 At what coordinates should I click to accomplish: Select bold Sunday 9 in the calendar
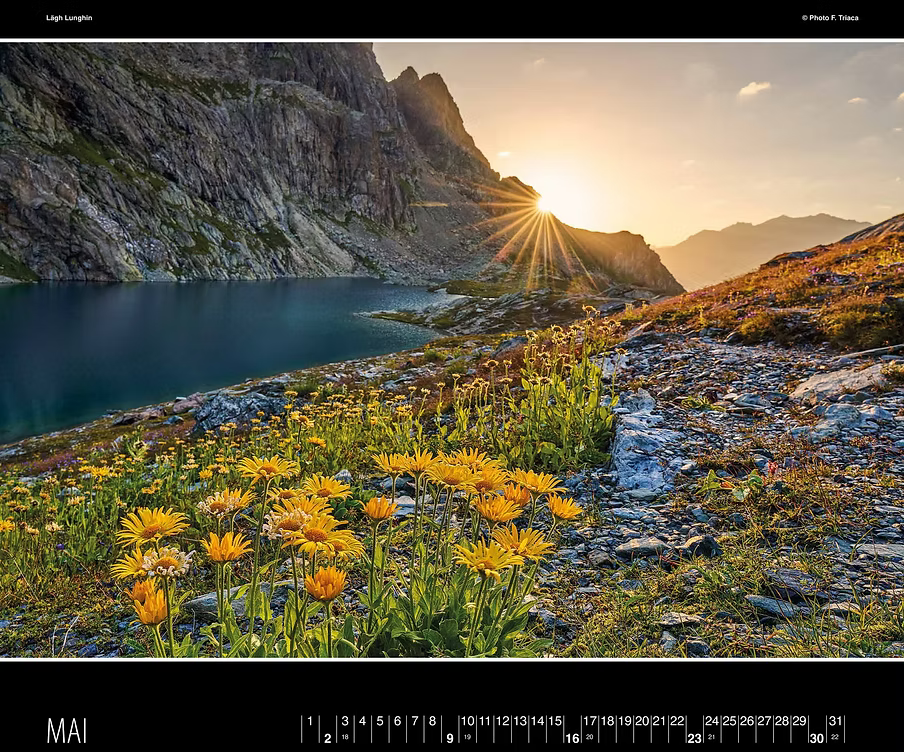[x=450, y=738]
